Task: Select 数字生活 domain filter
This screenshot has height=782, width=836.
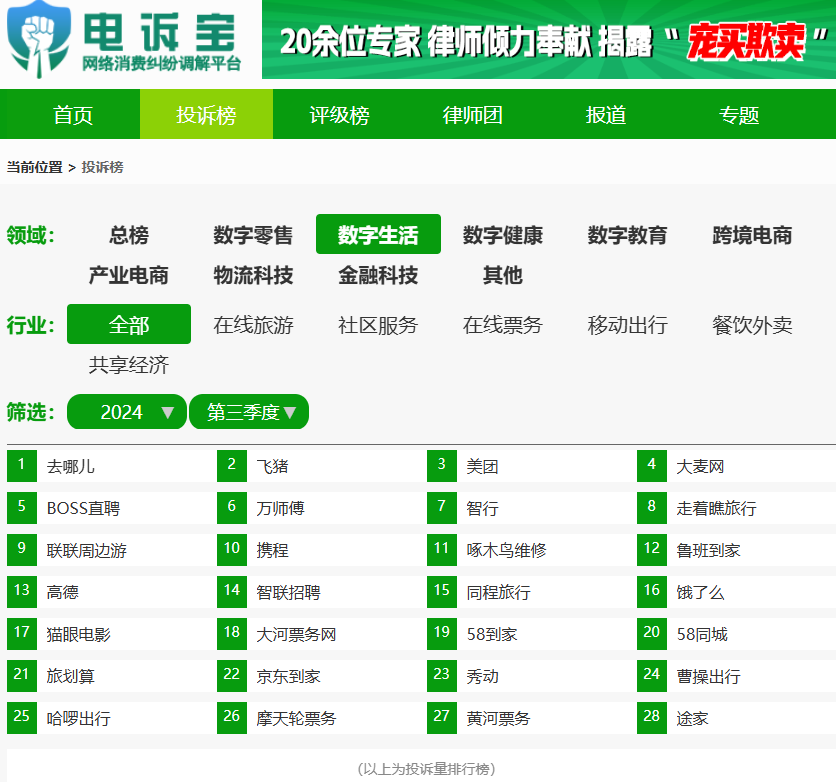Action: (x=379, y=234)
